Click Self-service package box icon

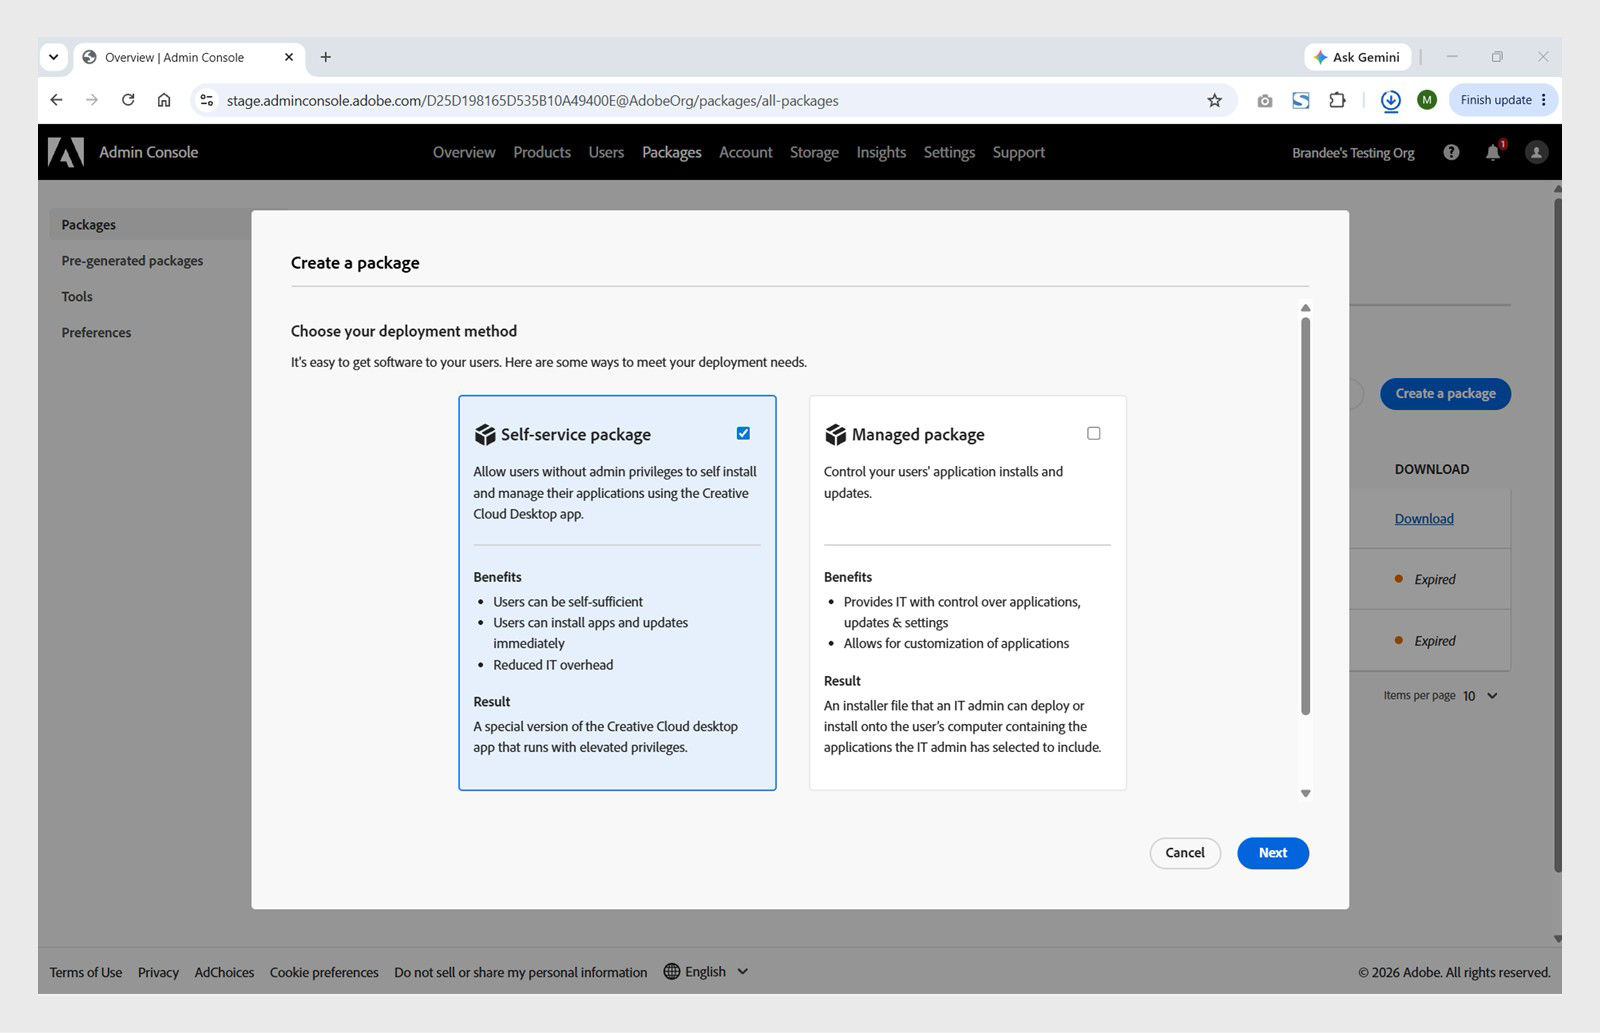(x=485, y=434)
